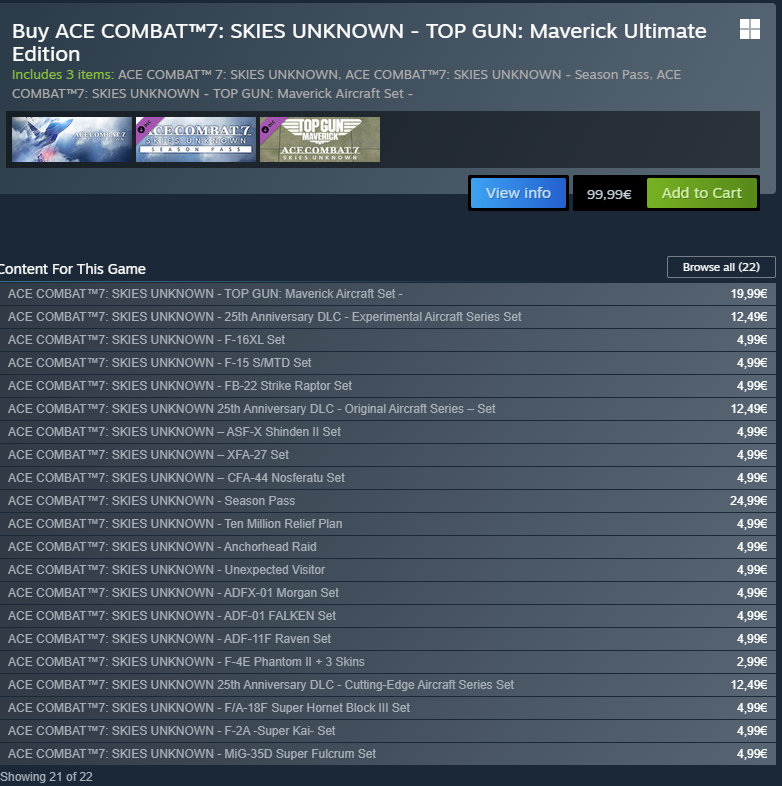Open the Anchorhead Raid DLC row
782x786 pixels.
pos(387,547)
